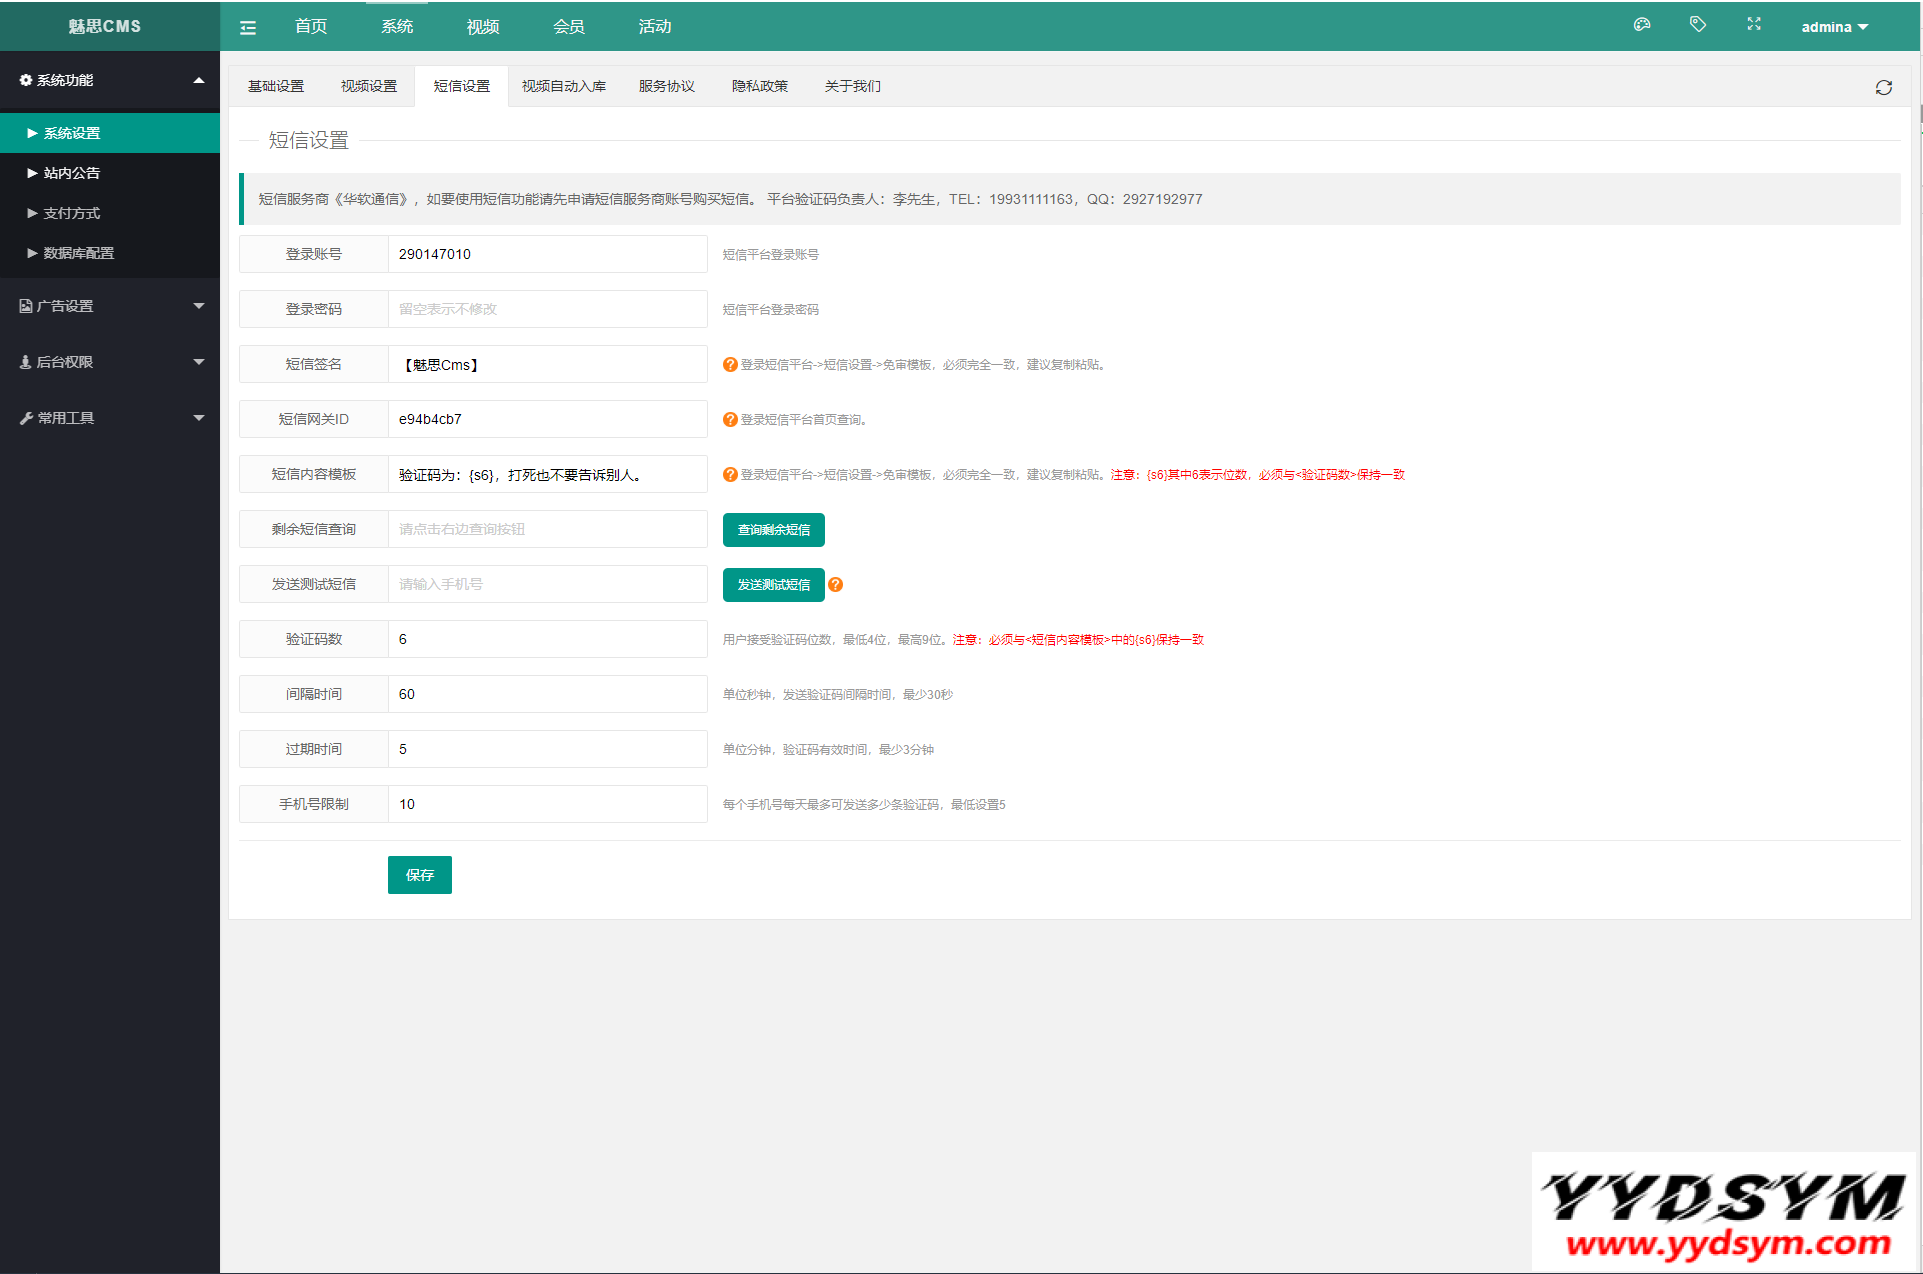Screen dimensions: 1923x1274
Task: Open the 会员 top menu
Action: pos(569,27)
